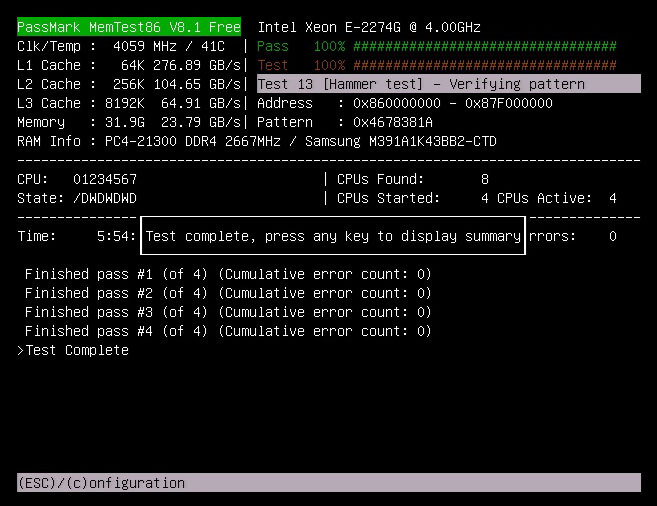Select the L3 Cache 8192K 64.91 GB/s row
Image resolution: width=657 pixels, height=506 pixels.
129,103
